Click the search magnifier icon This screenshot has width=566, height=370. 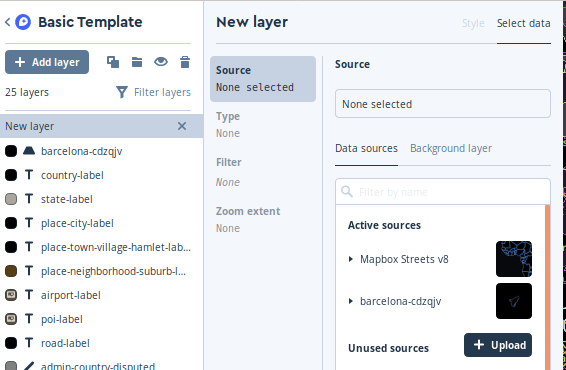point(347,191)
